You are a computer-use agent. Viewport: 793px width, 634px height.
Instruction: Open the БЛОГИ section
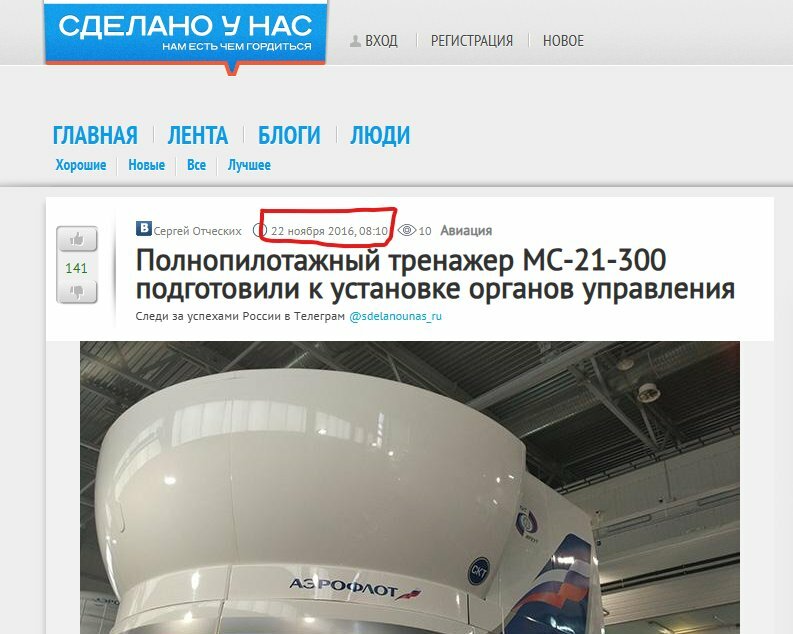click(289, 135)
